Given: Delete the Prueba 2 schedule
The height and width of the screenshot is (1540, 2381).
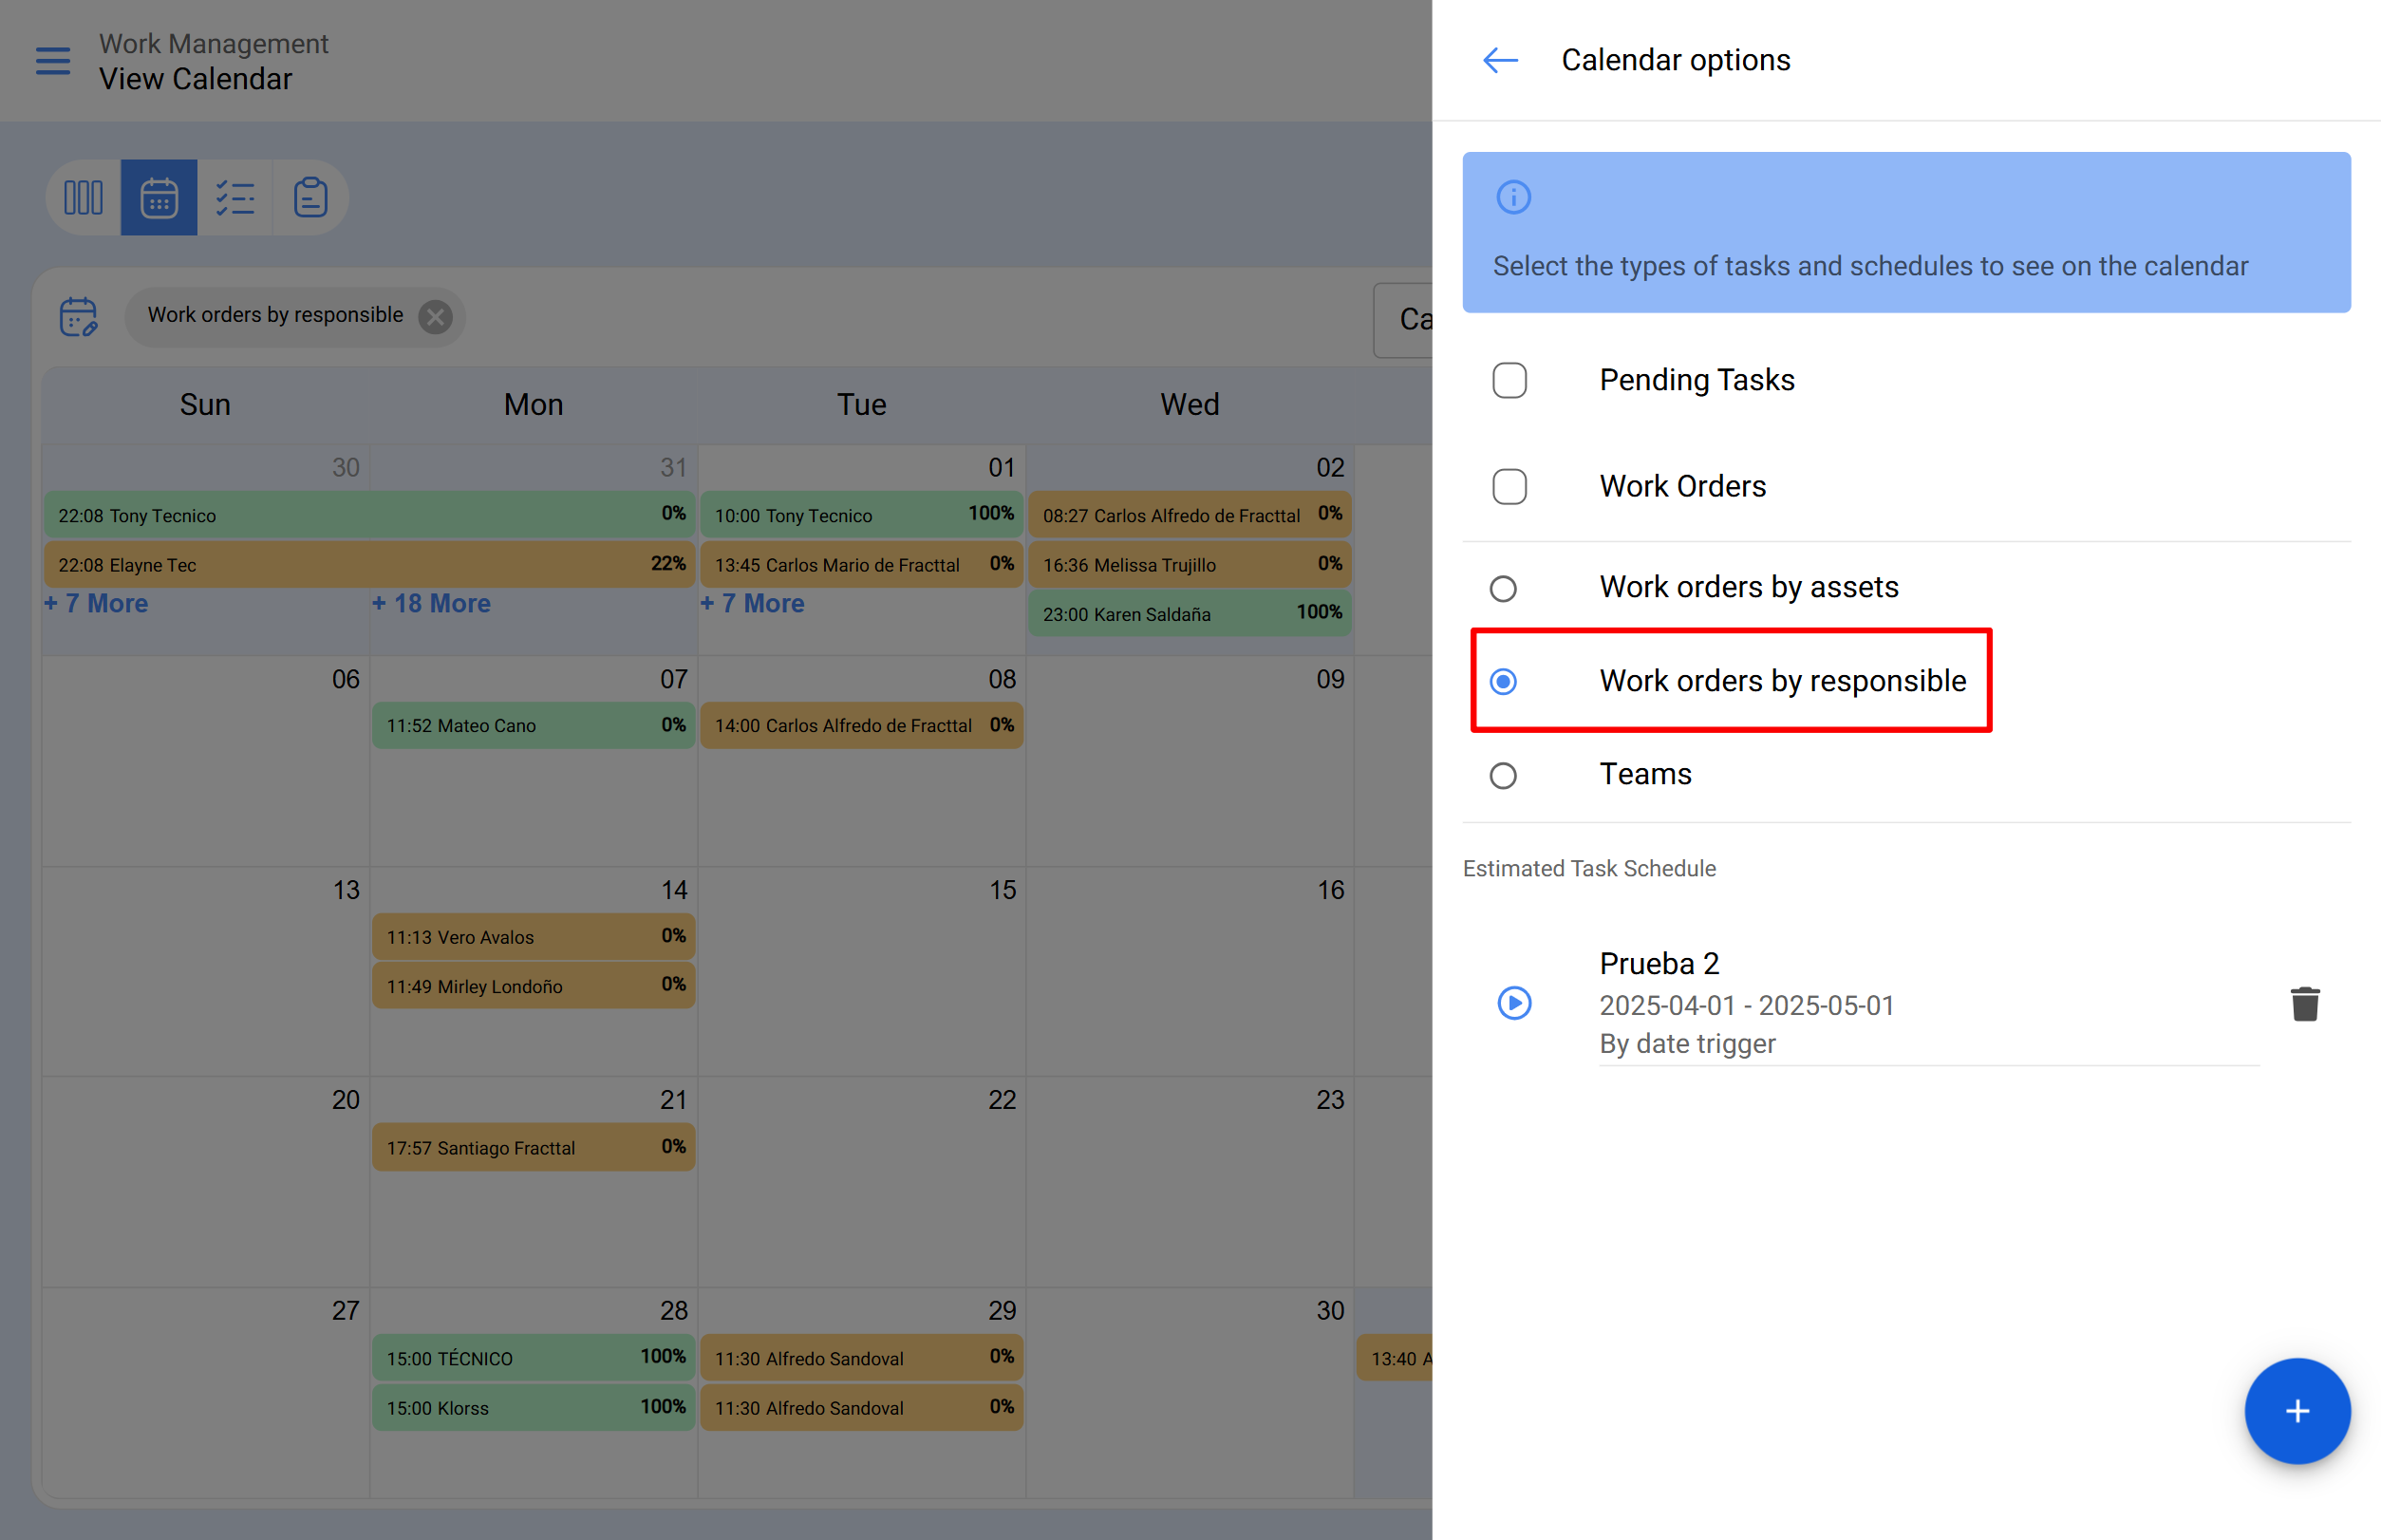Looking at the screenshot, I should (x=2304, y=1004).
